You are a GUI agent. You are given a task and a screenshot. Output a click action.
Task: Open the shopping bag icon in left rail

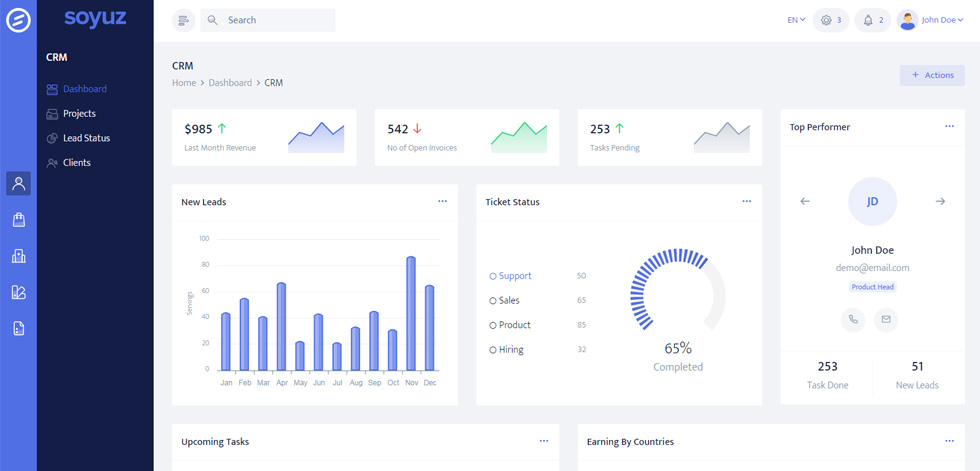[18, 219]
